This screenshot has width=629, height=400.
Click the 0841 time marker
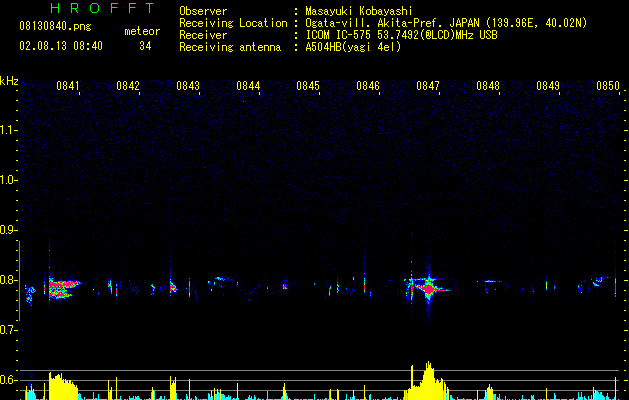[68, 86]
